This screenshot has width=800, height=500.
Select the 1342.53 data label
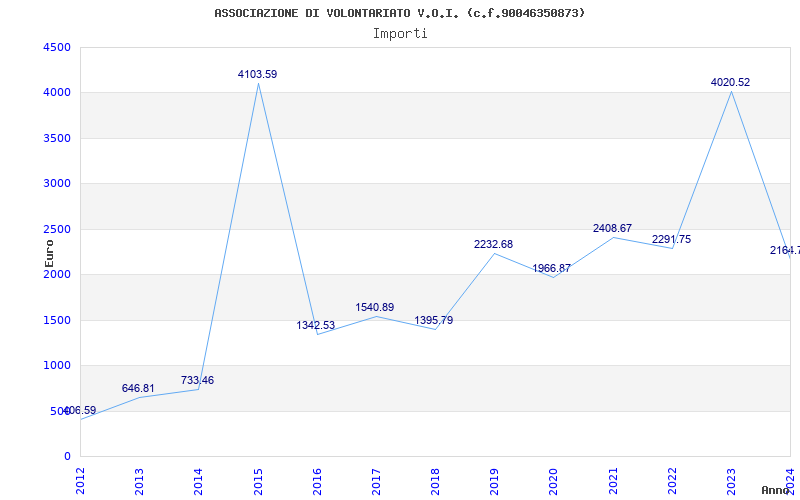(x=316, y=326)
